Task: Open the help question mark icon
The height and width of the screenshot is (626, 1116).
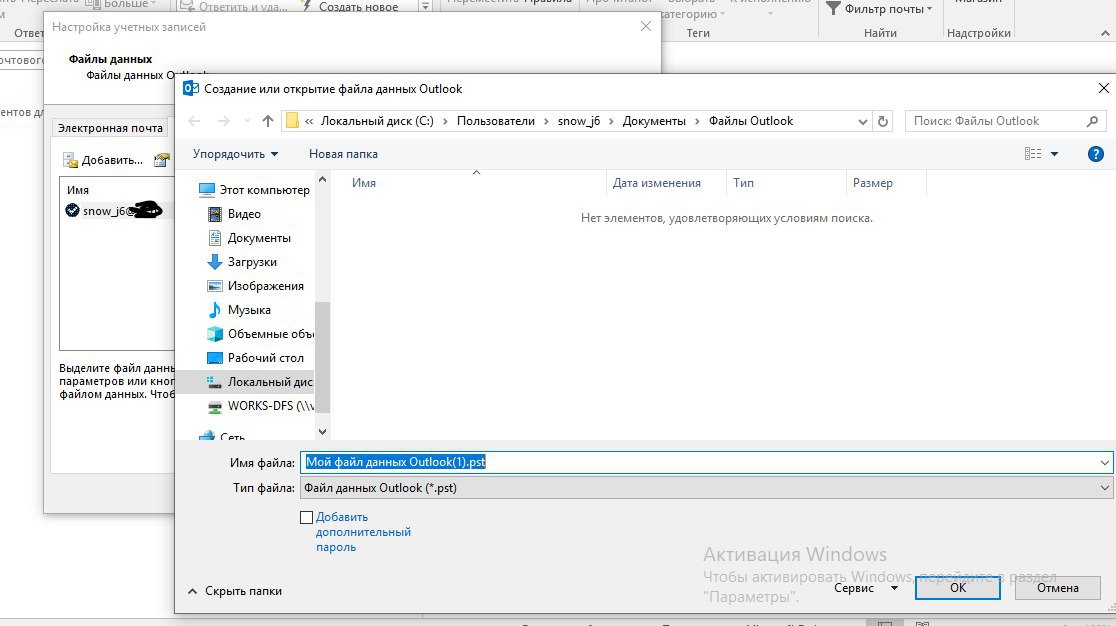Action: [x=1095, y=154]
